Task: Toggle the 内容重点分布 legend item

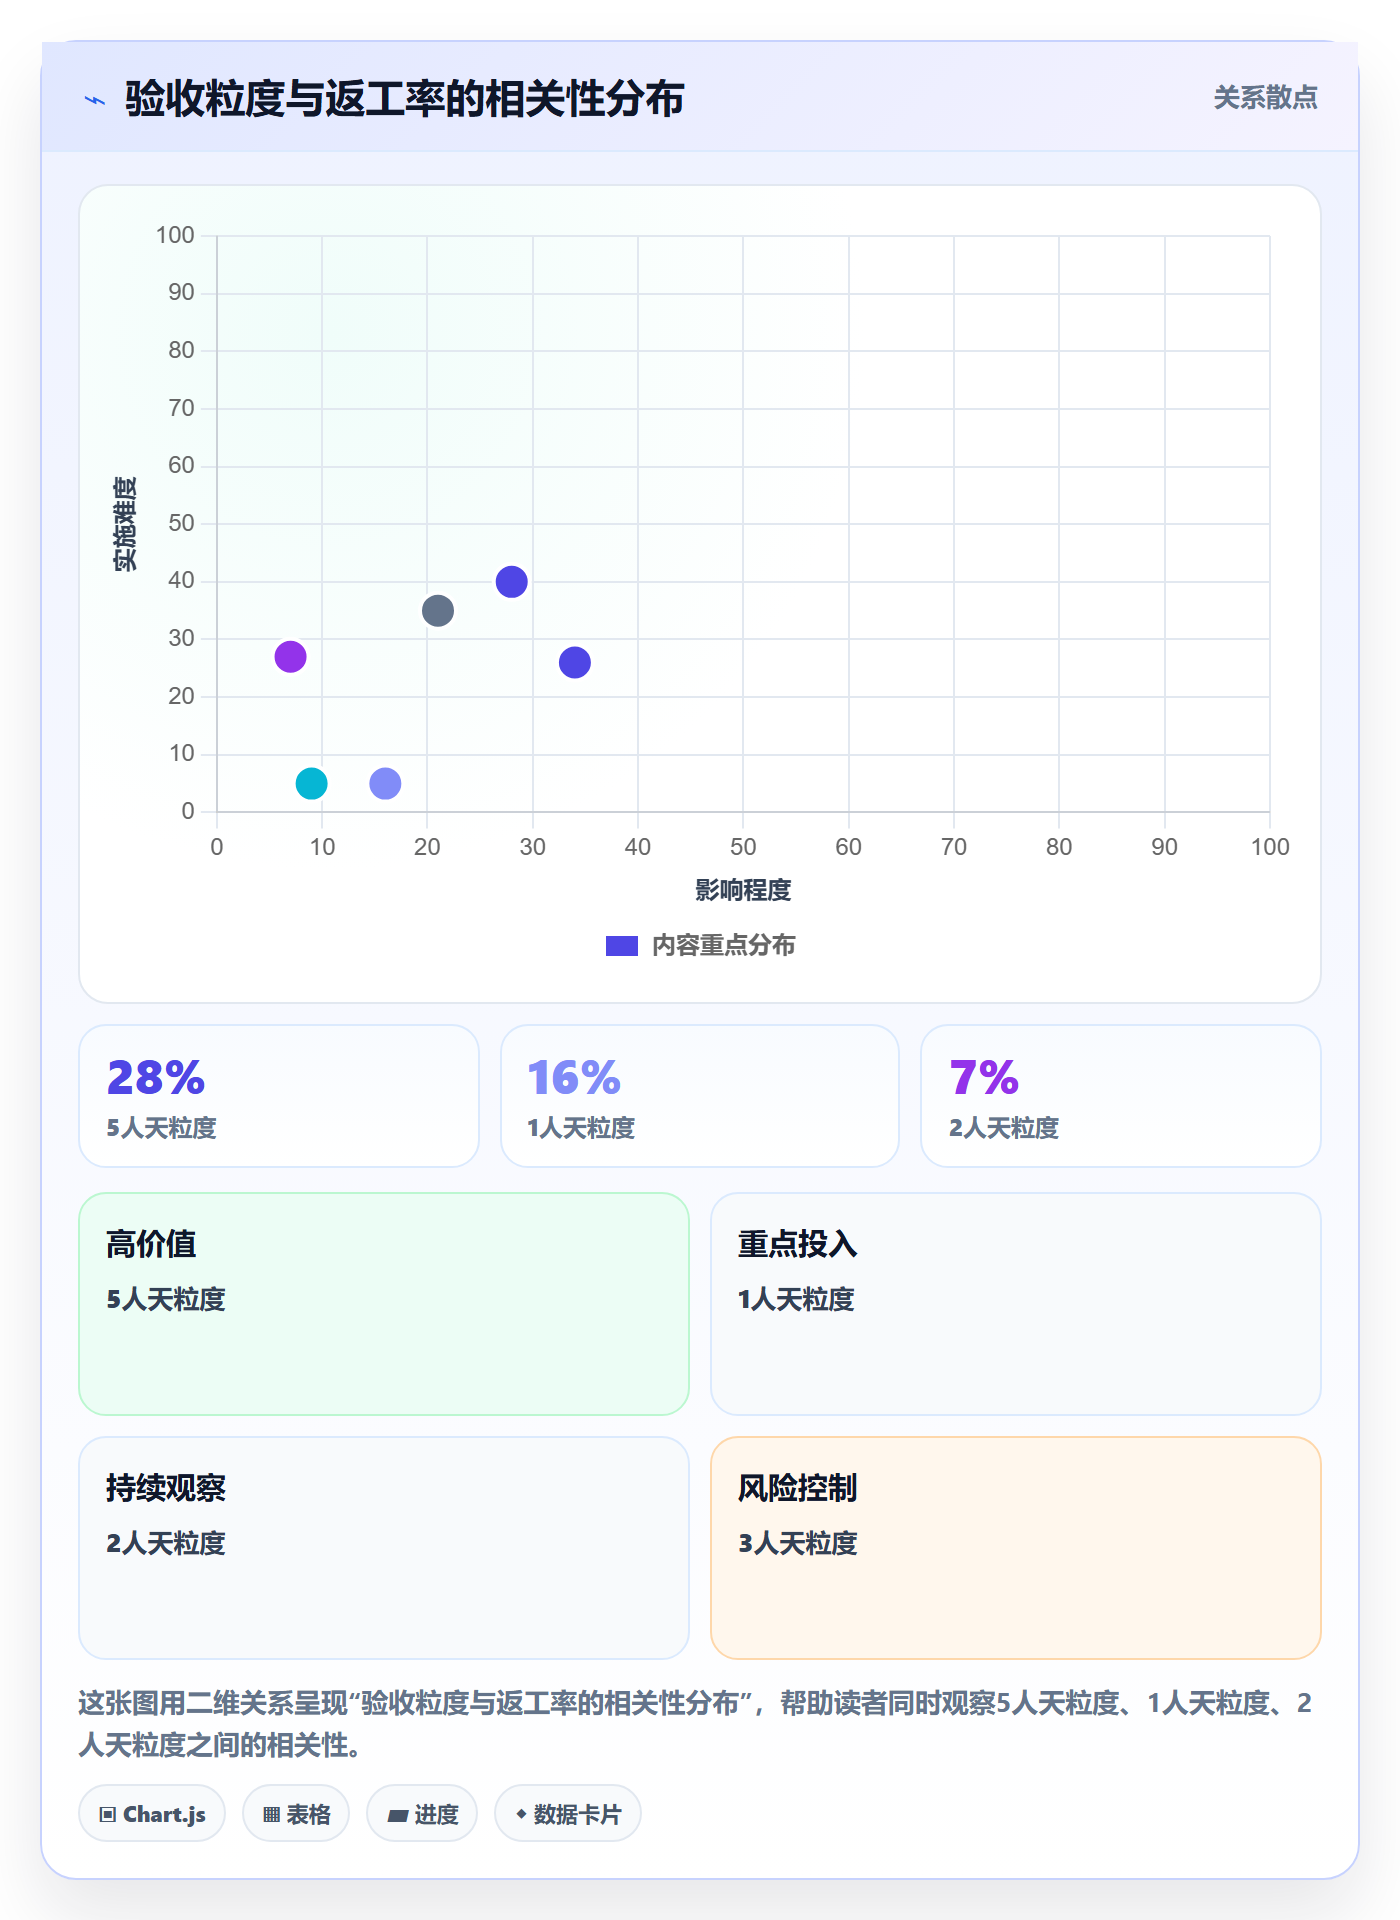Action: (x=700, y=945)
